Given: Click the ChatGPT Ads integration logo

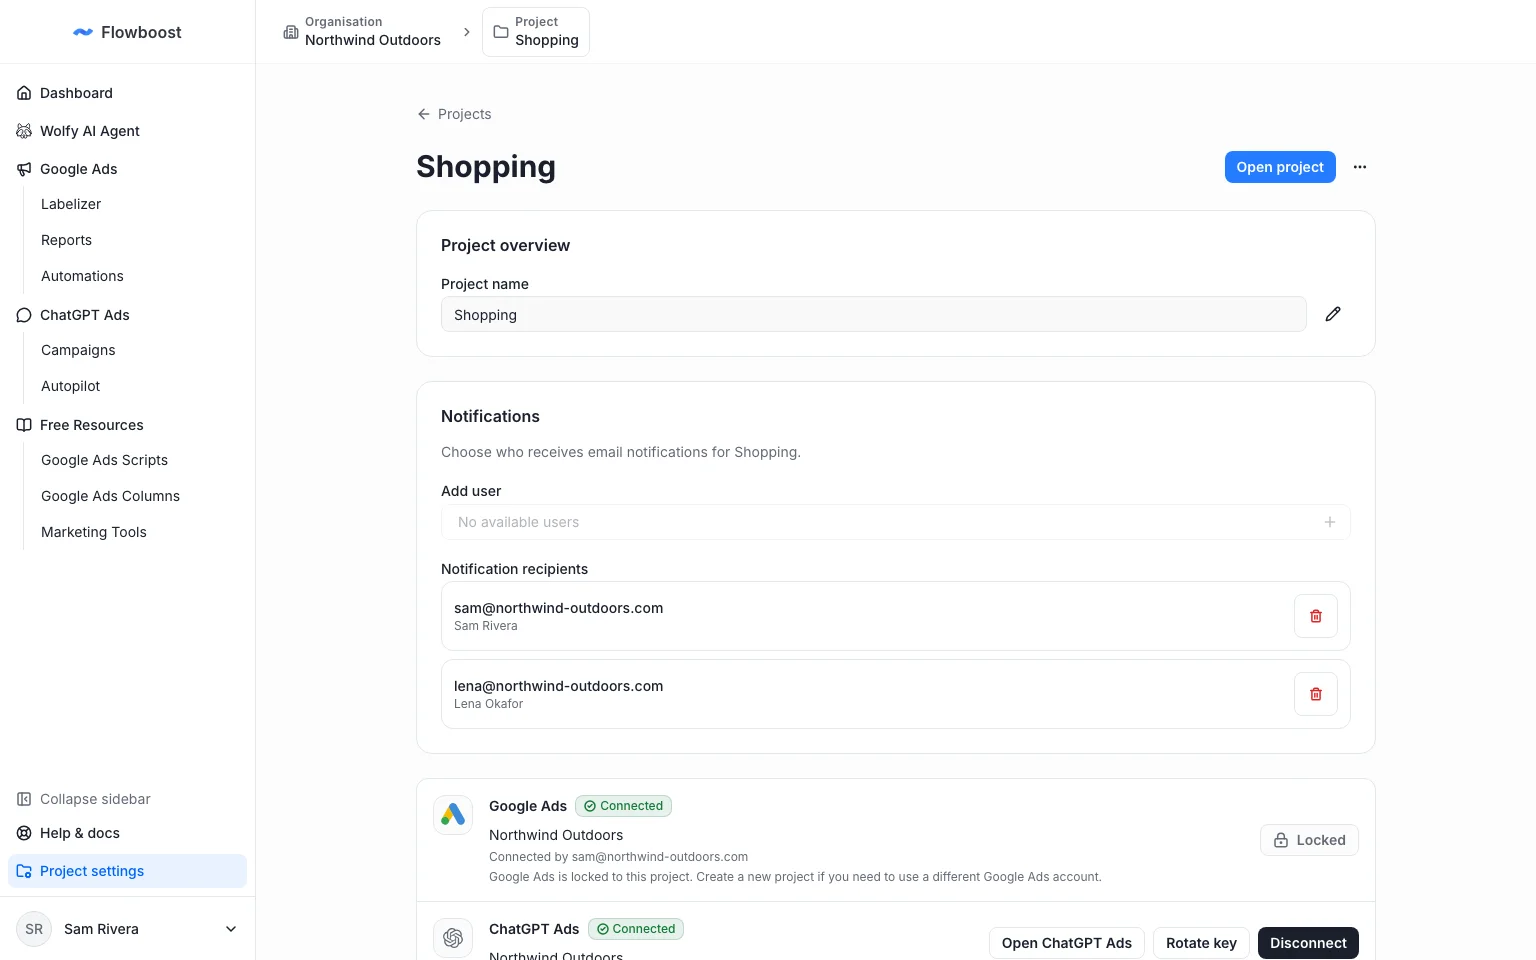Looking at the screenshot, I should point(453,938).
